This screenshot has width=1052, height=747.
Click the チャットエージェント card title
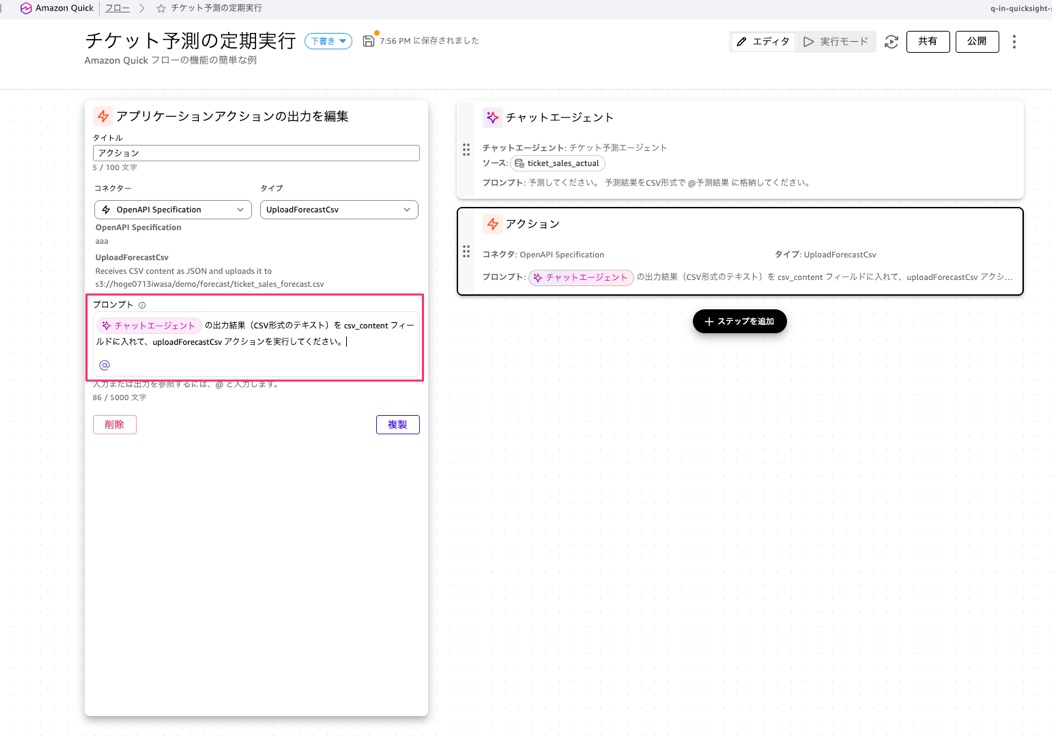(560, 117)
